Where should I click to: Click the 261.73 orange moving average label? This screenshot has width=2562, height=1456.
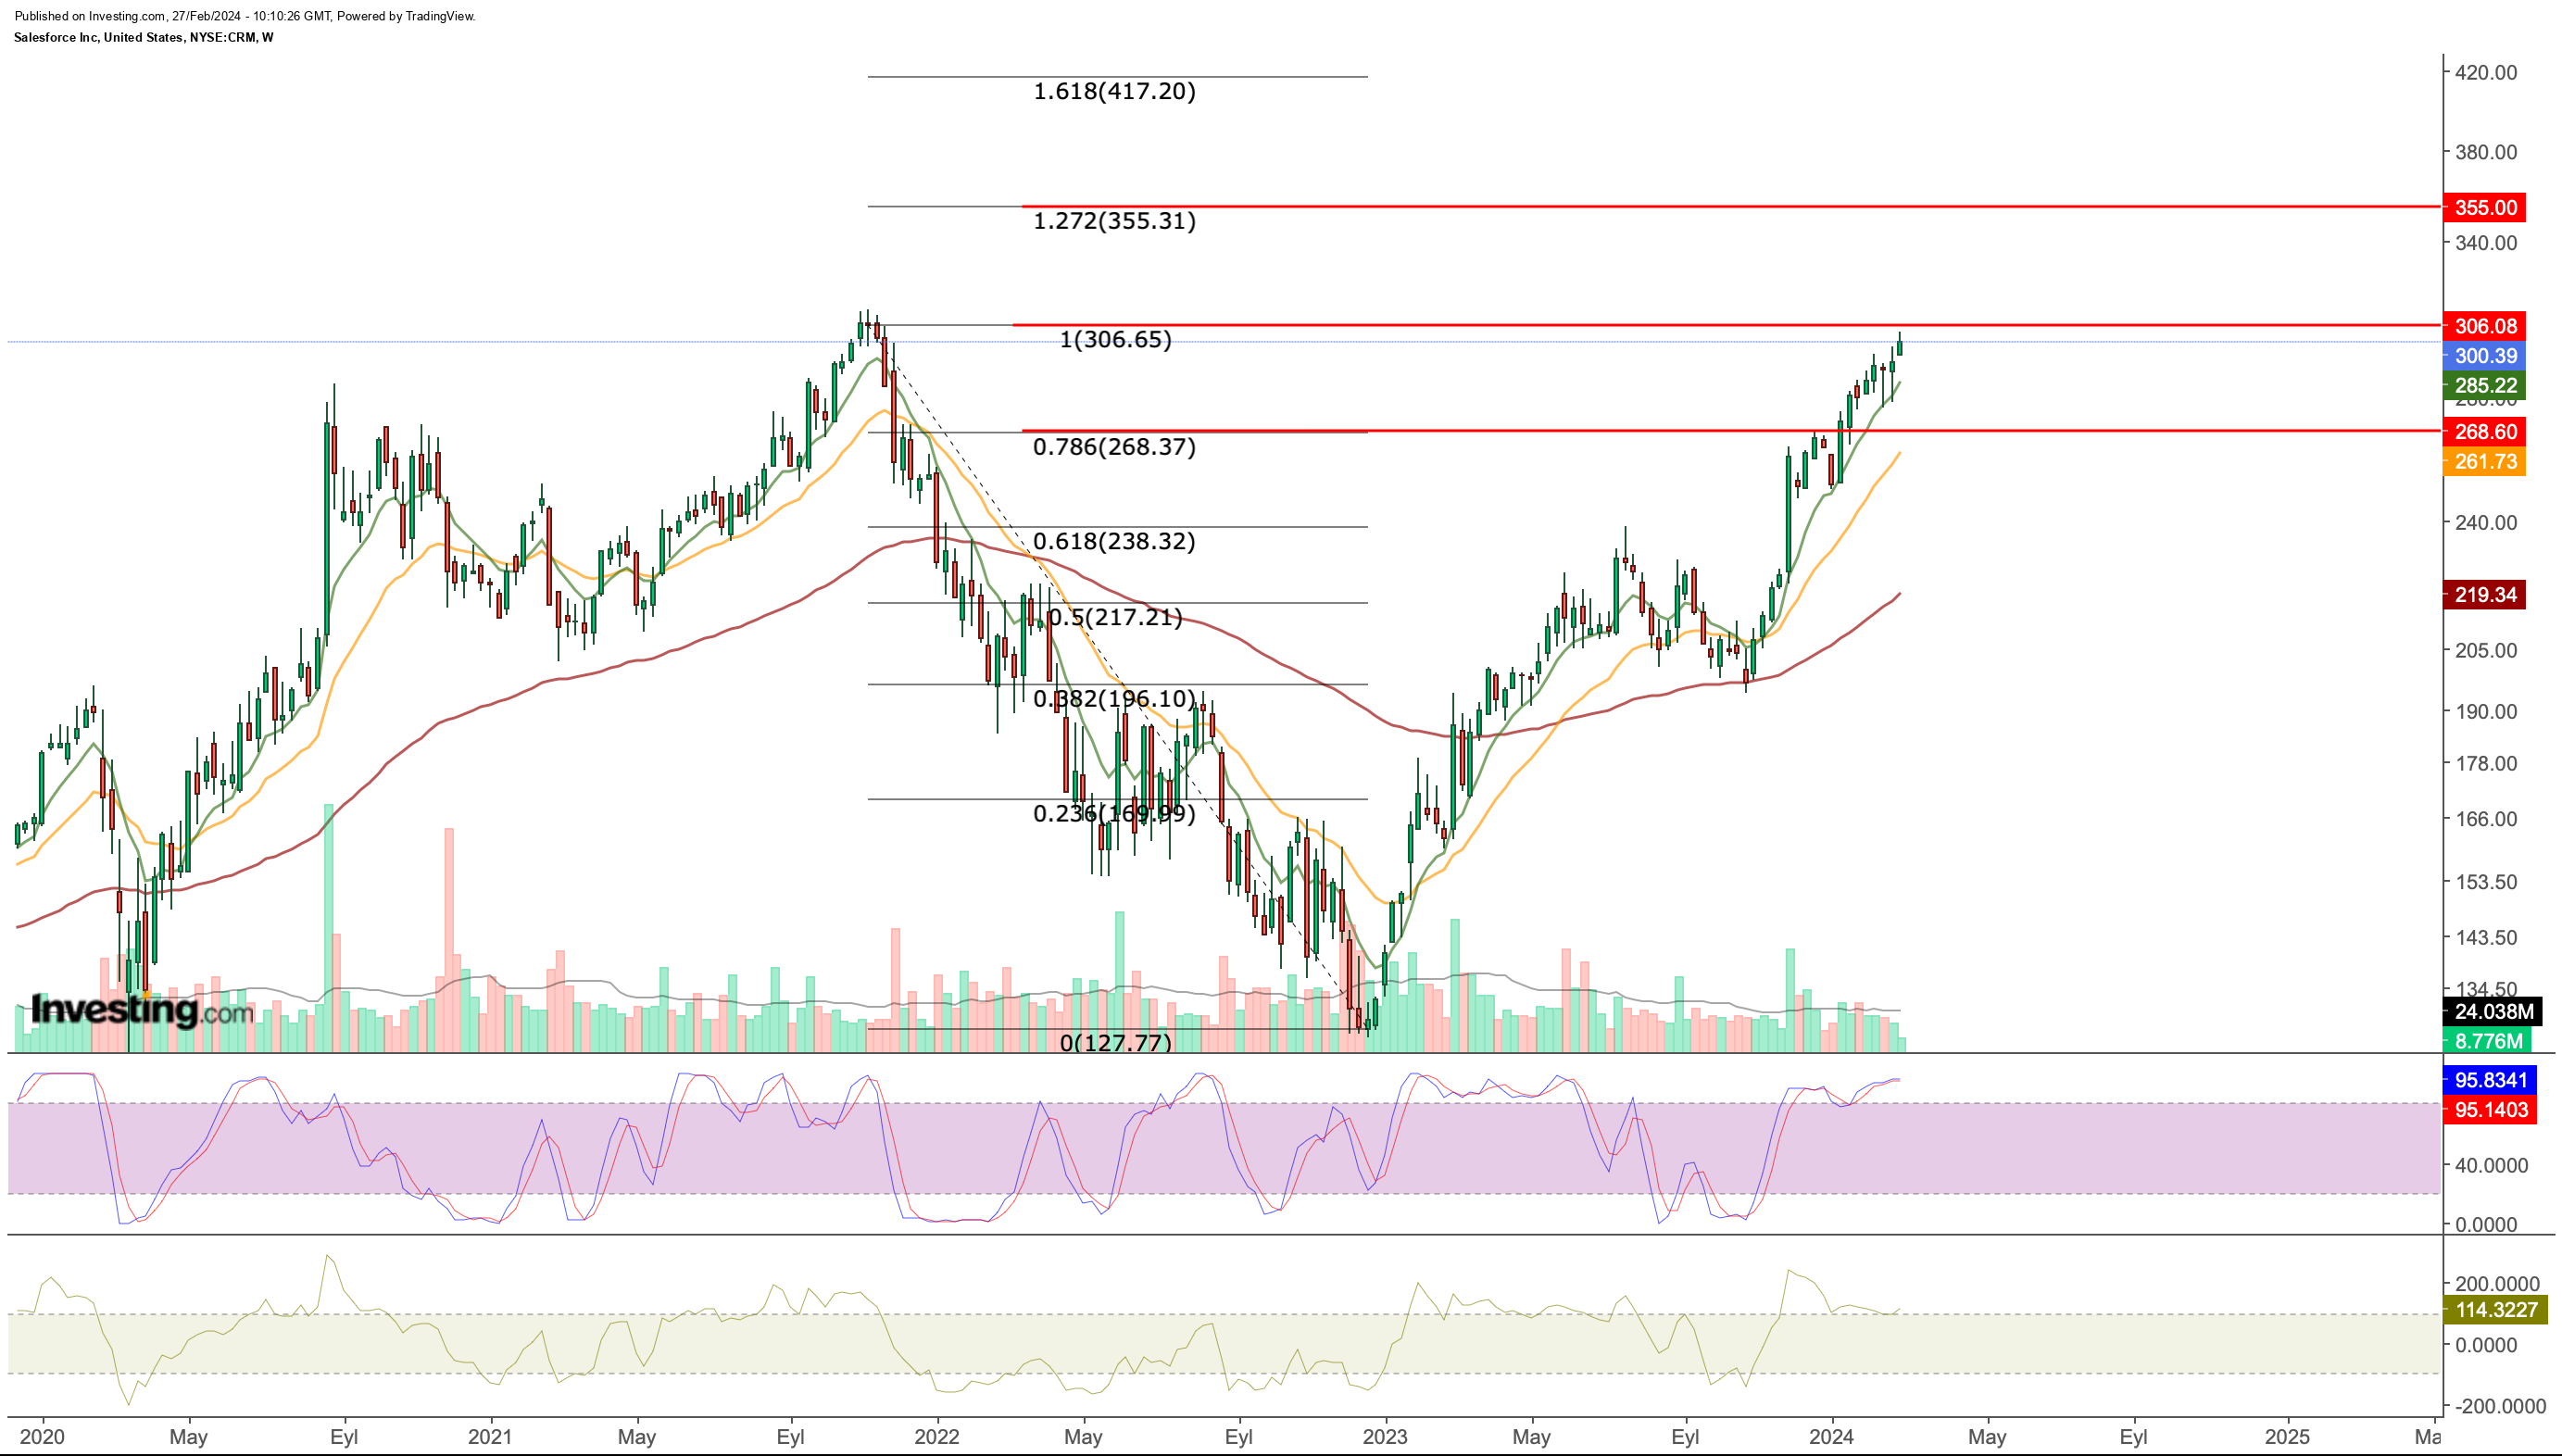click(2484, 461)
